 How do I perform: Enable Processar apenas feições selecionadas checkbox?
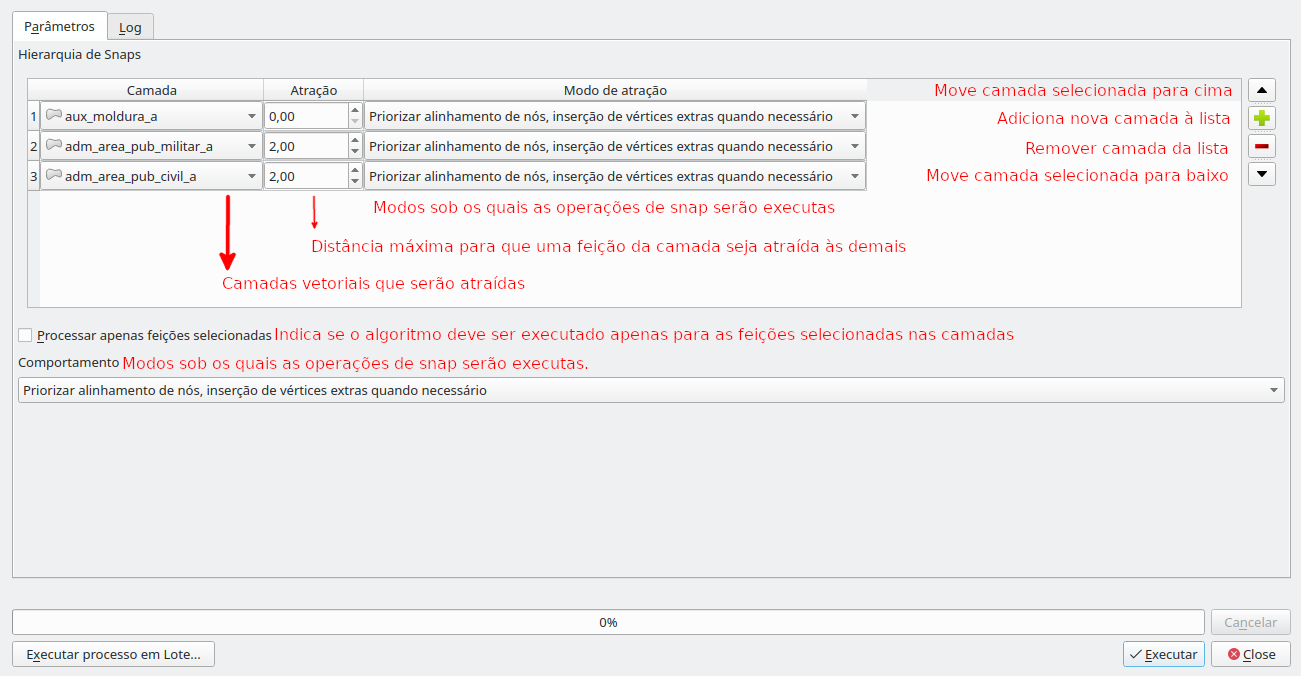click(25, 335)
